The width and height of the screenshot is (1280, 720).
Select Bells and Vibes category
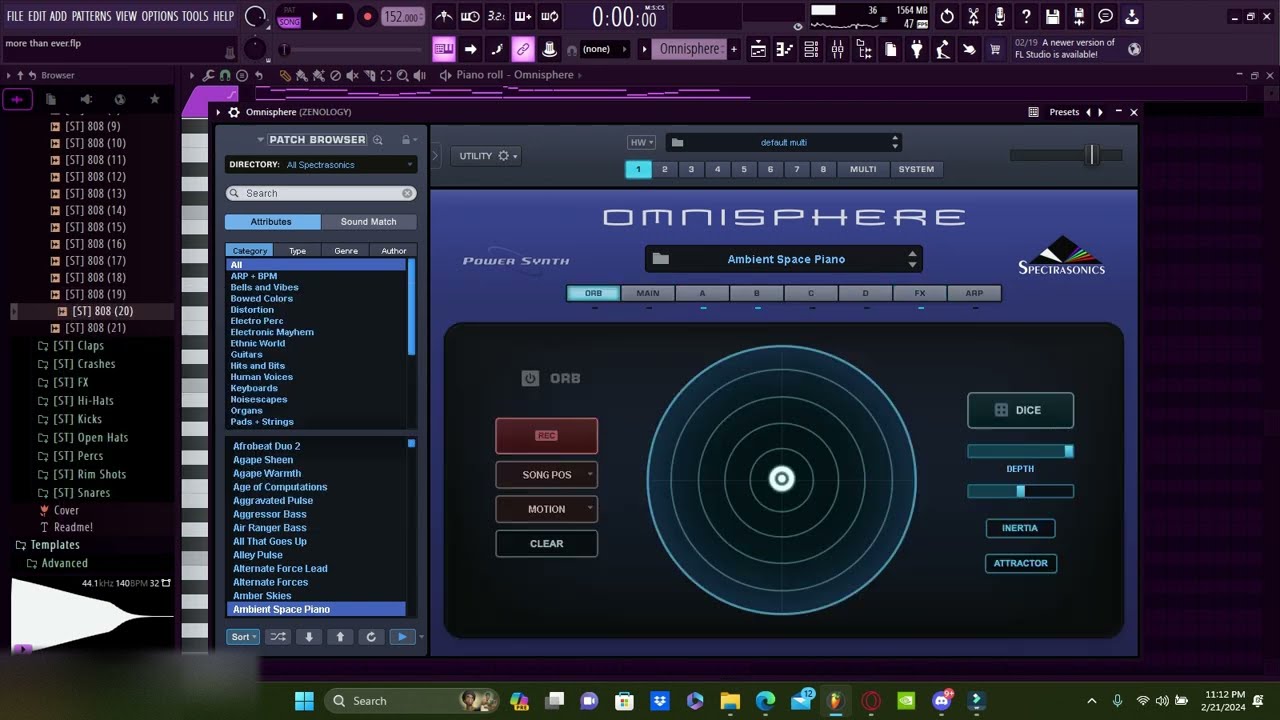pyautogui.click(x=264, y=287)
